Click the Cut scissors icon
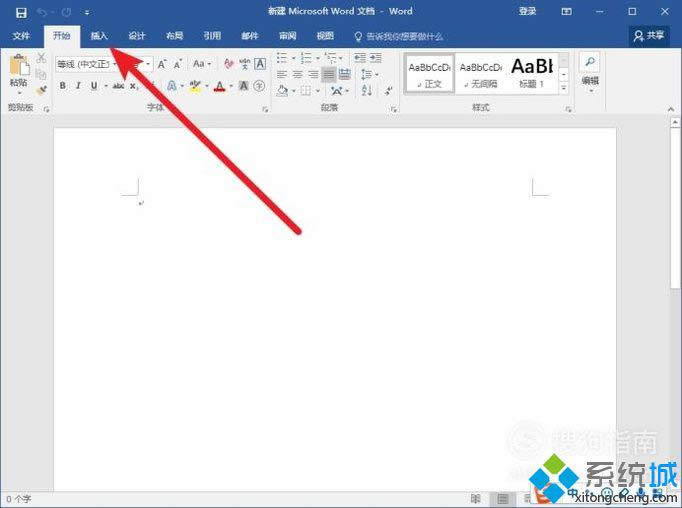682x508 pixels. click(x=41, y=58)
